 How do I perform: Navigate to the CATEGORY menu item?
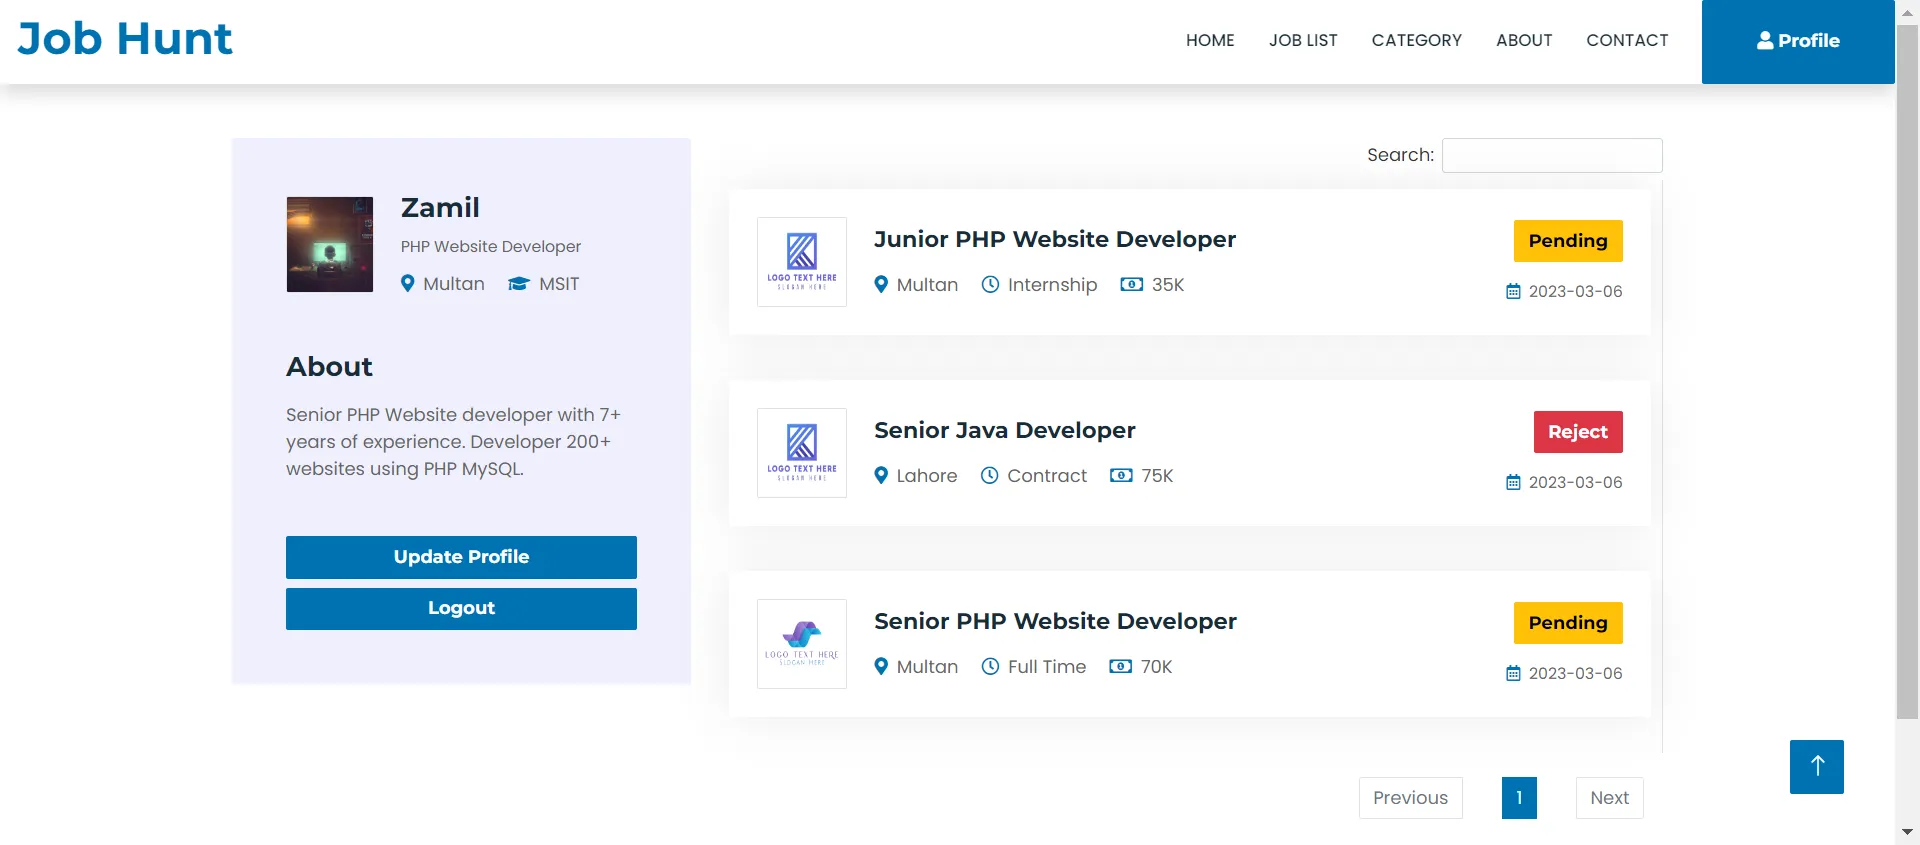[1416, 41]
